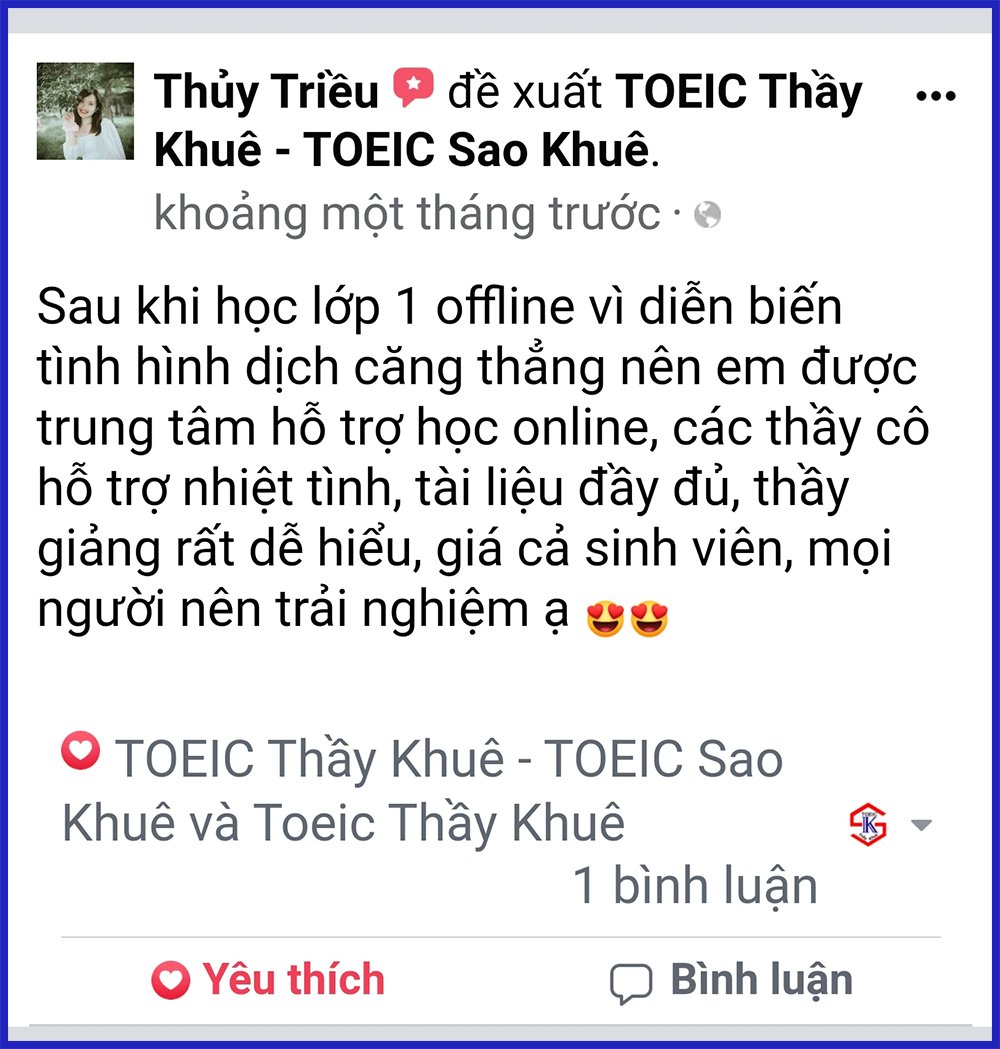The height and width of the screenshot is (1049, 1000).
Task: Toggle the Yêu thích reaction button
Action: tap(268, 980)
